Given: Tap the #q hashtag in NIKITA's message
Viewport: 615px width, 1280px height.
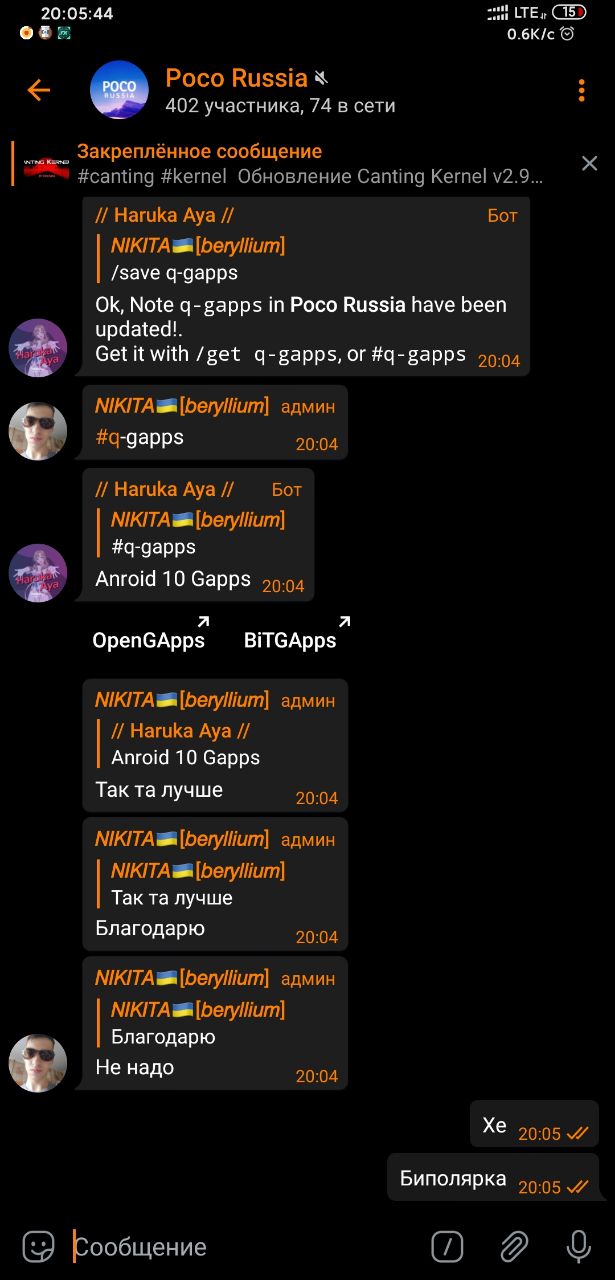Looking at the screenshot, I should coord(107,437).
